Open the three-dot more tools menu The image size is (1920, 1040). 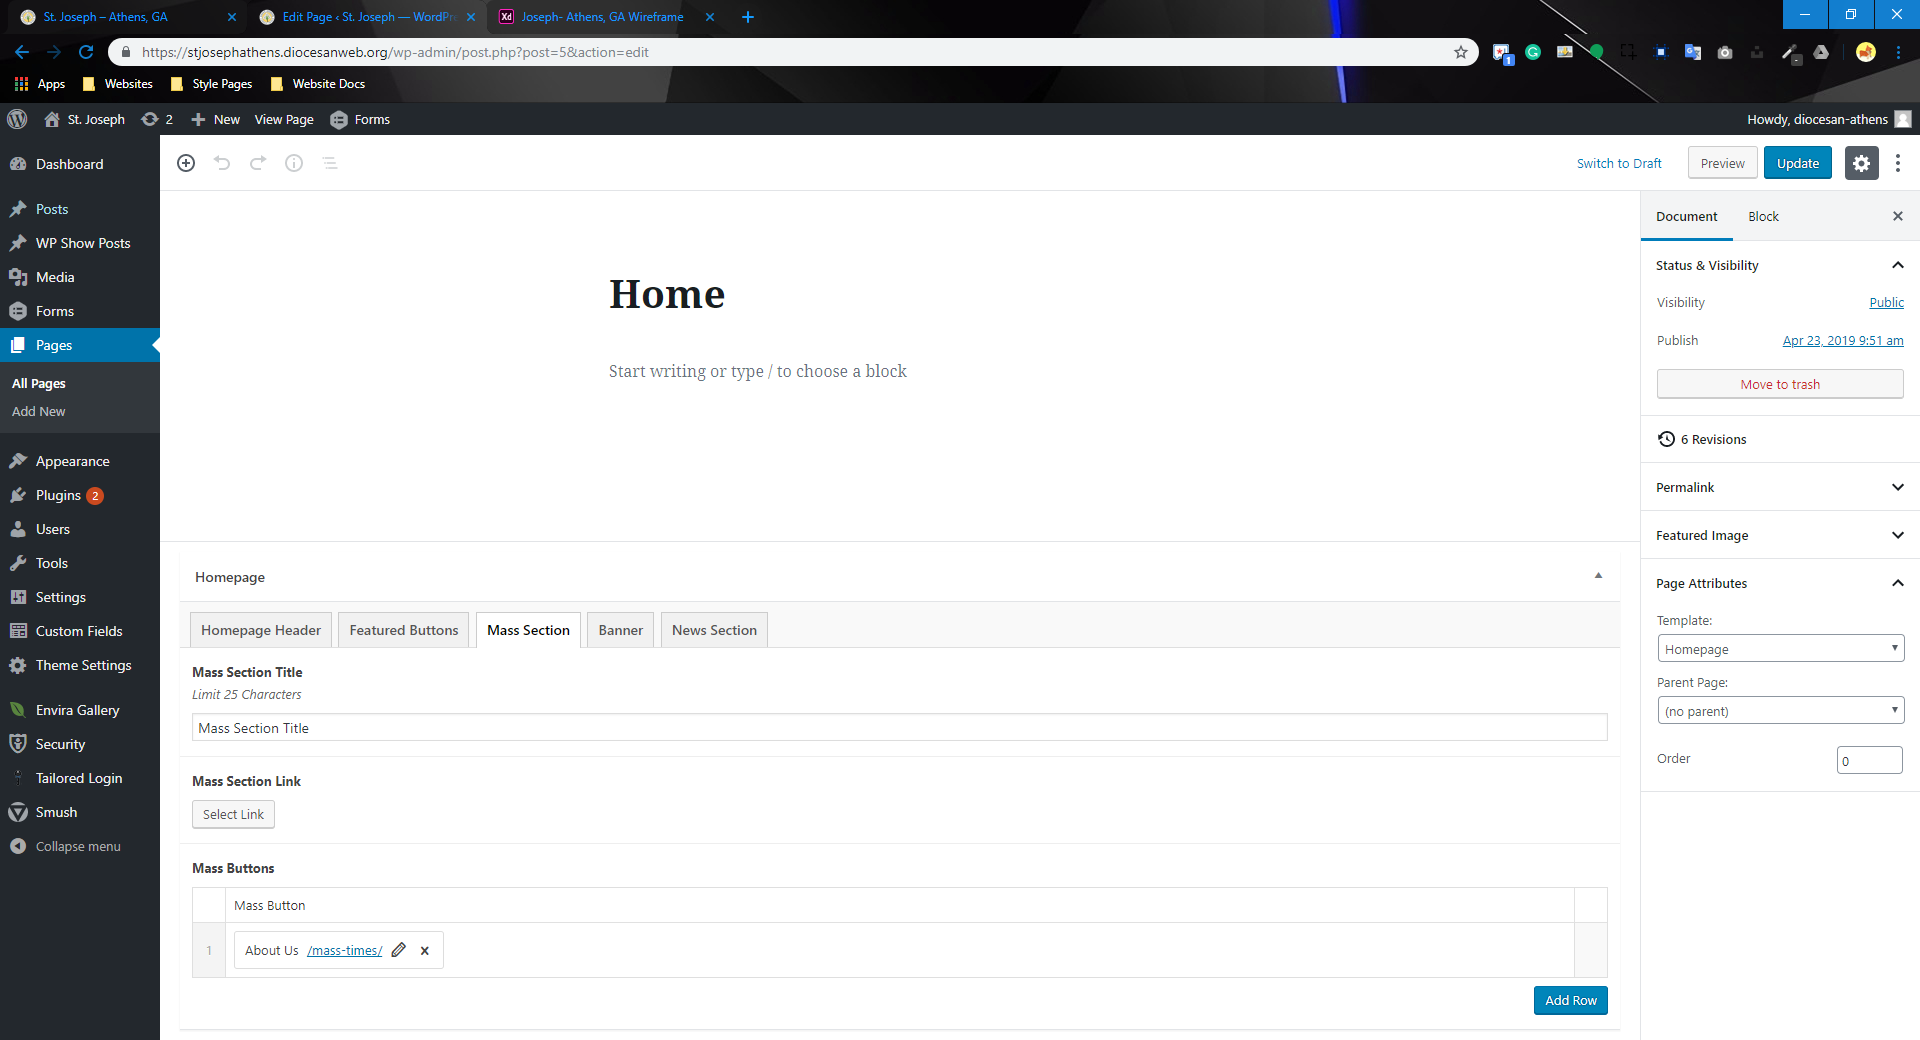coord(1898,163)
